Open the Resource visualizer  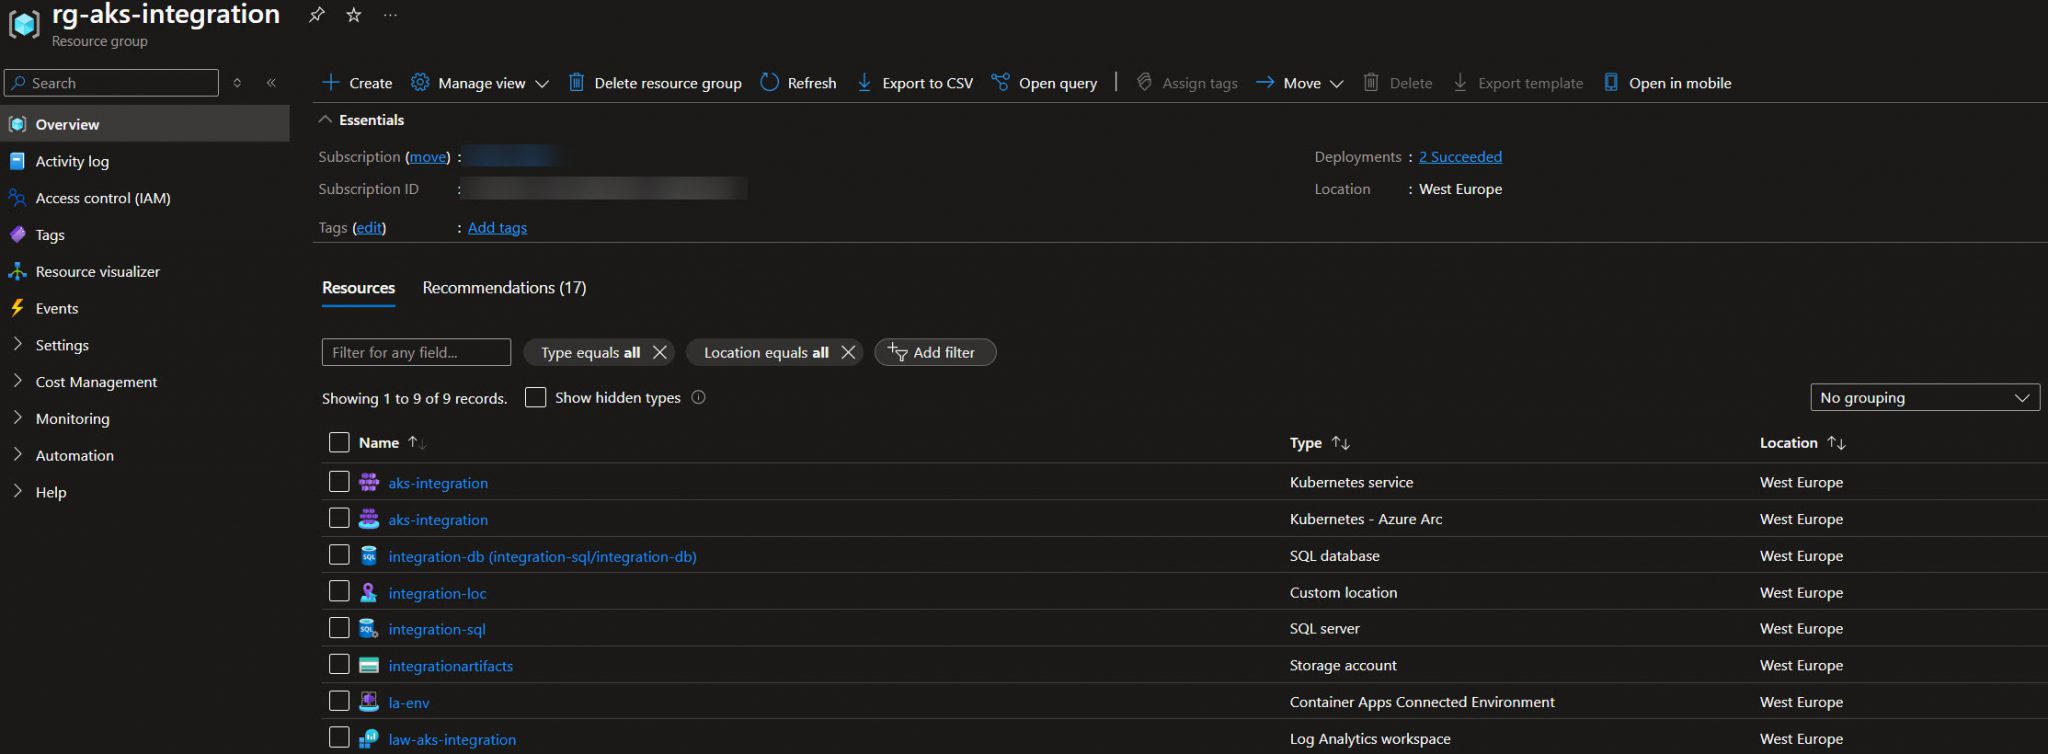pyautogui.click(x=97, y=272)
